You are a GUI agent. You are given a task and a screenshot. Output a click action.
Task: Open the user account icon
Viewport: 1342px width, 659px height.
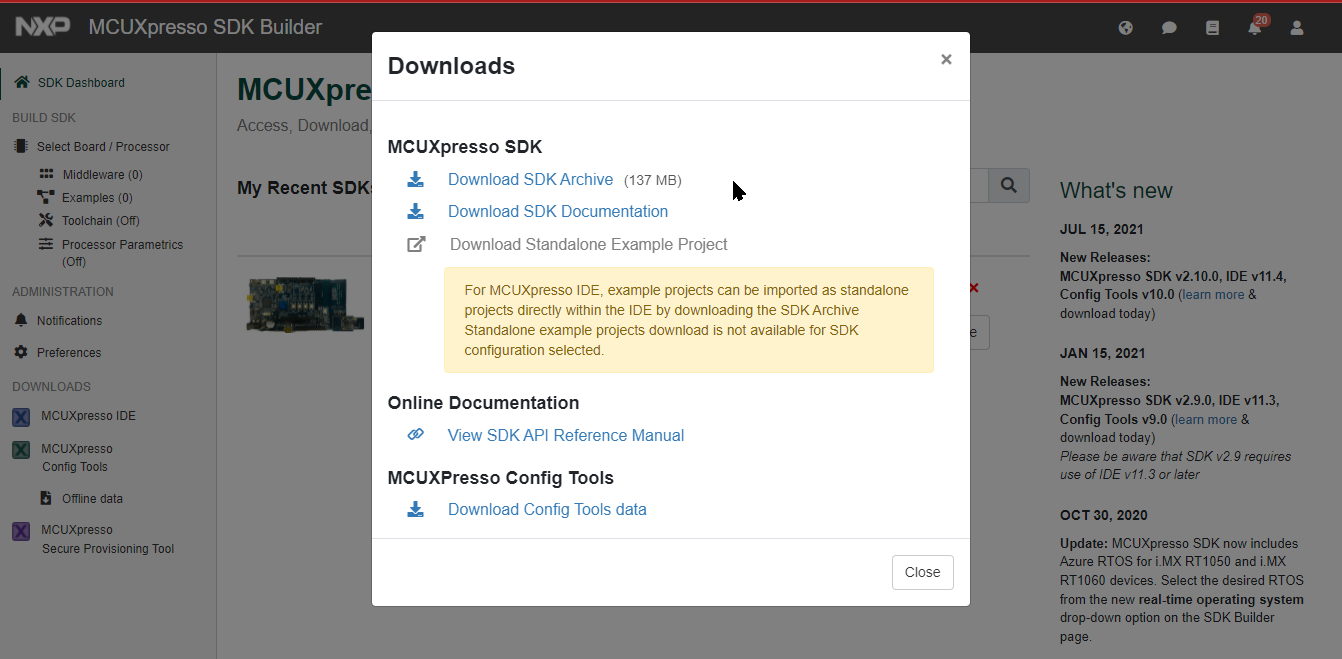point(1297,28)
